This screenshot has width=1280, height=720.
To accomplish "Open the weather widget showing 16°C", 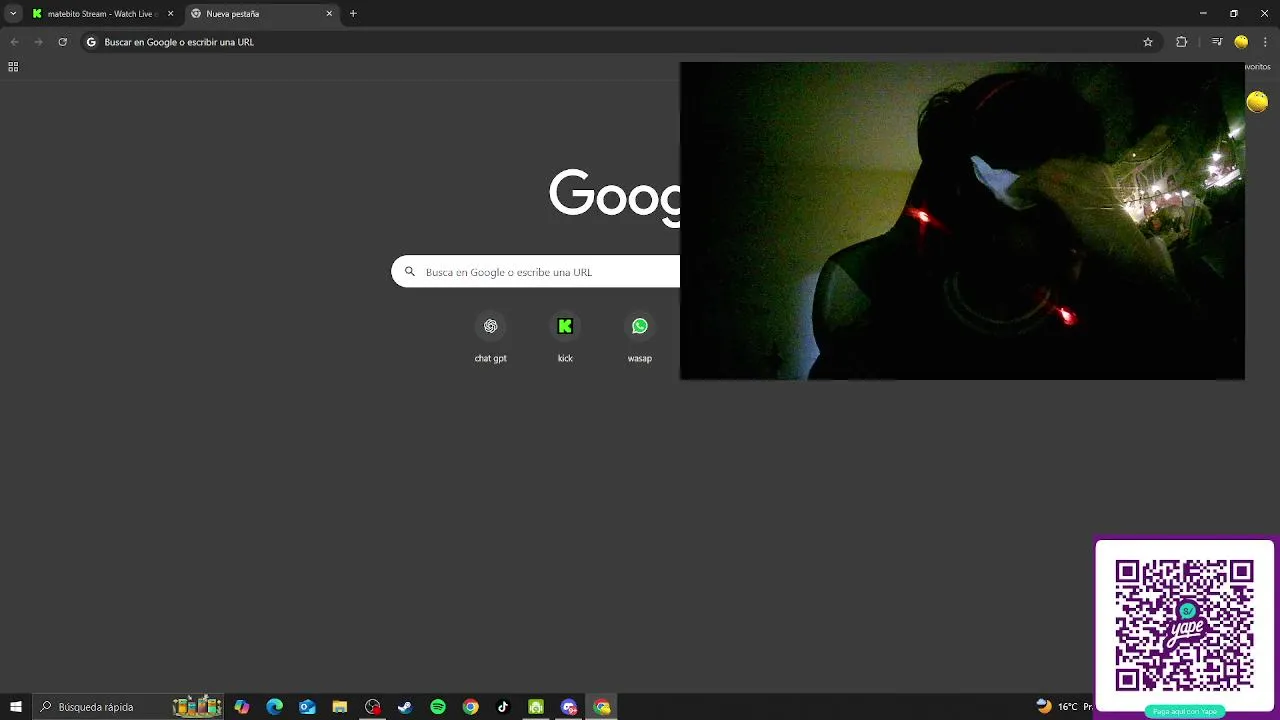I will point(1062,706).
